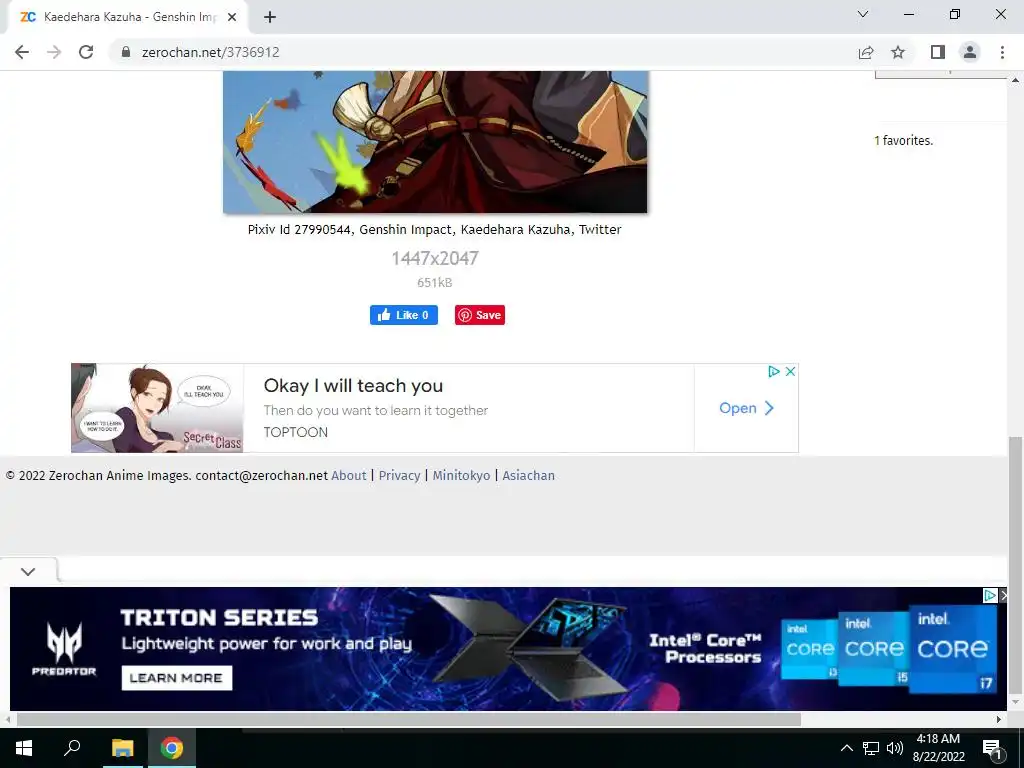Open File Explorer from the taskbar
The image size is (1024, 768).
click(x=122, y=748)
